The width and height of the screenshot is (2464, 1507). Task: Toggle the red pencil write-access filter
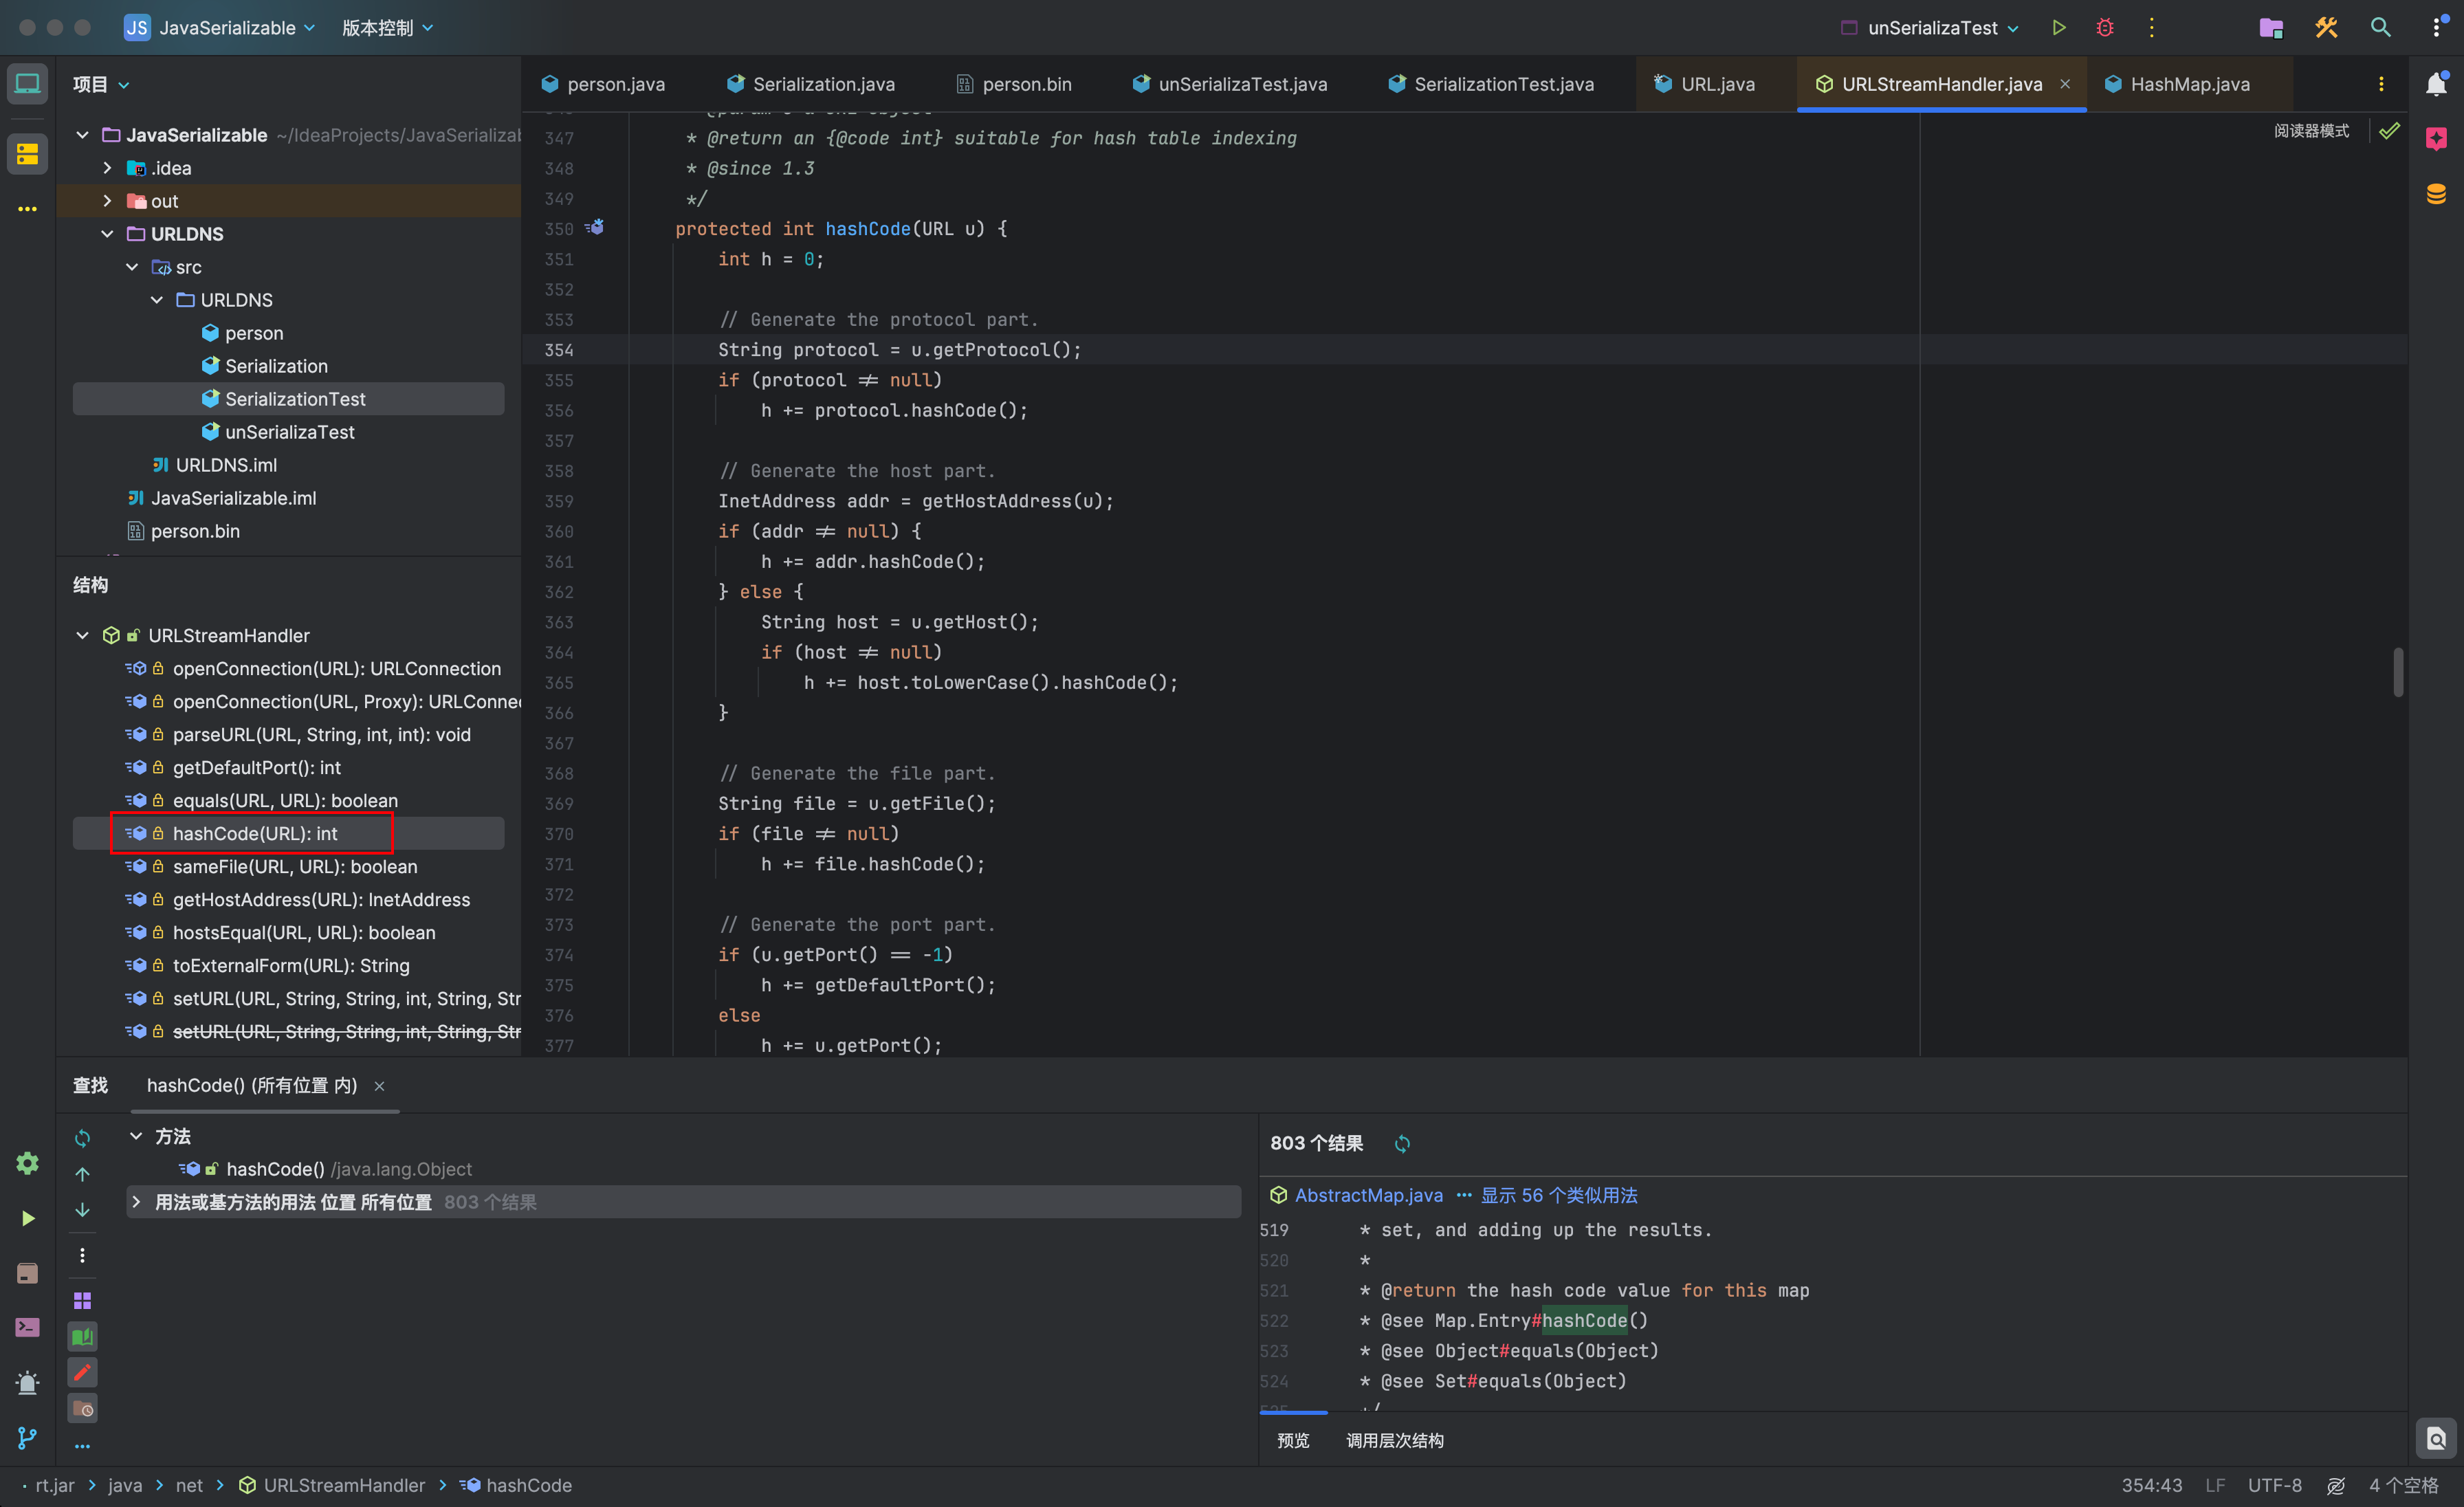point(83,1372)
